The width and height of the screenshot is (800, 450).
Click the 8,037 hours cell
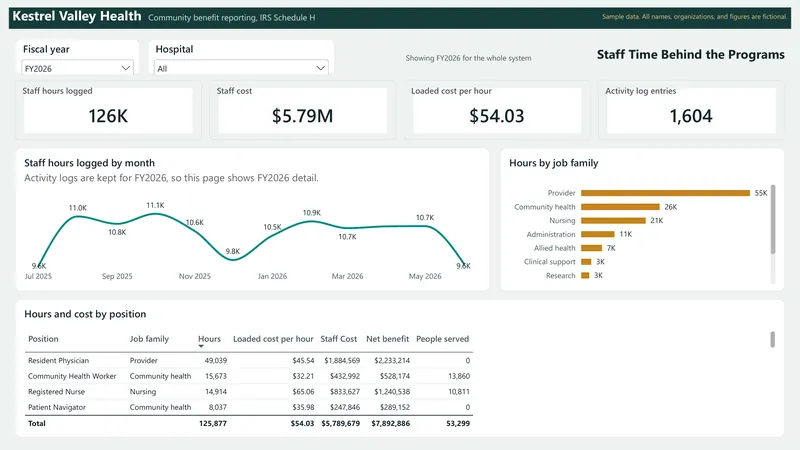(218, 407)
